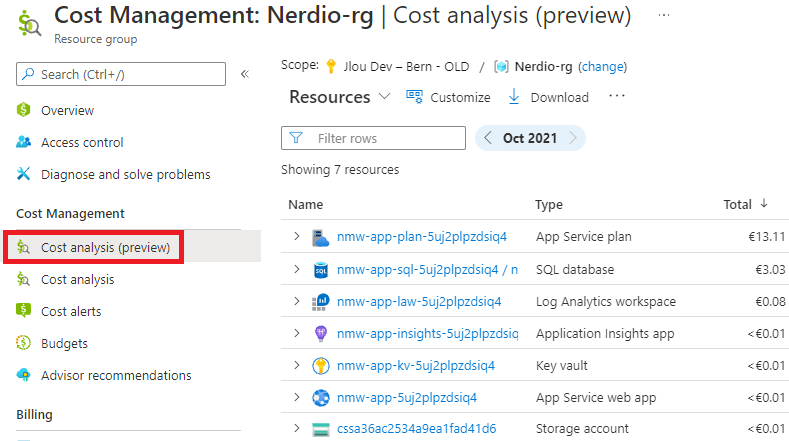The image size is (789, 441).
Task: Click the Application Insights lightbulb icon
Action: pyautogui.click(x=321, y=333)
